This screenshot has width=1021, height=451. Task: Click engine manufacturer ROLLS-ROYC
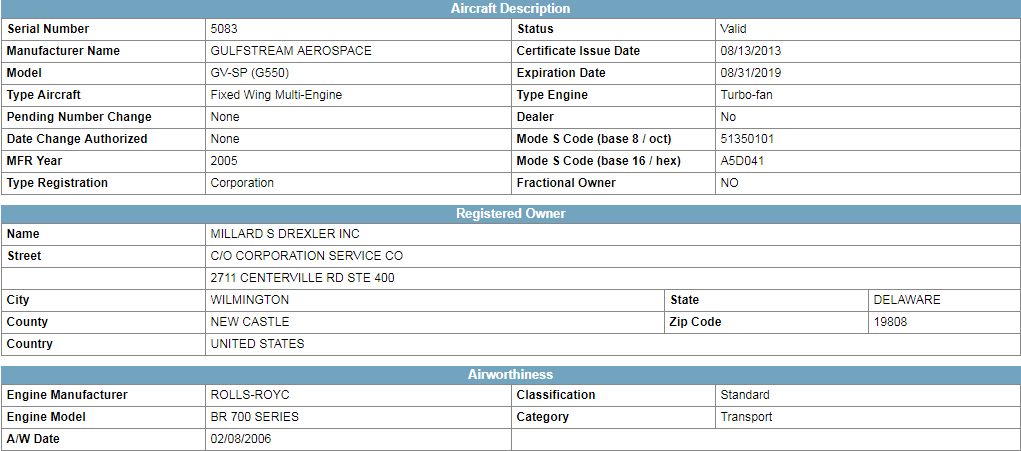(248, 395)
